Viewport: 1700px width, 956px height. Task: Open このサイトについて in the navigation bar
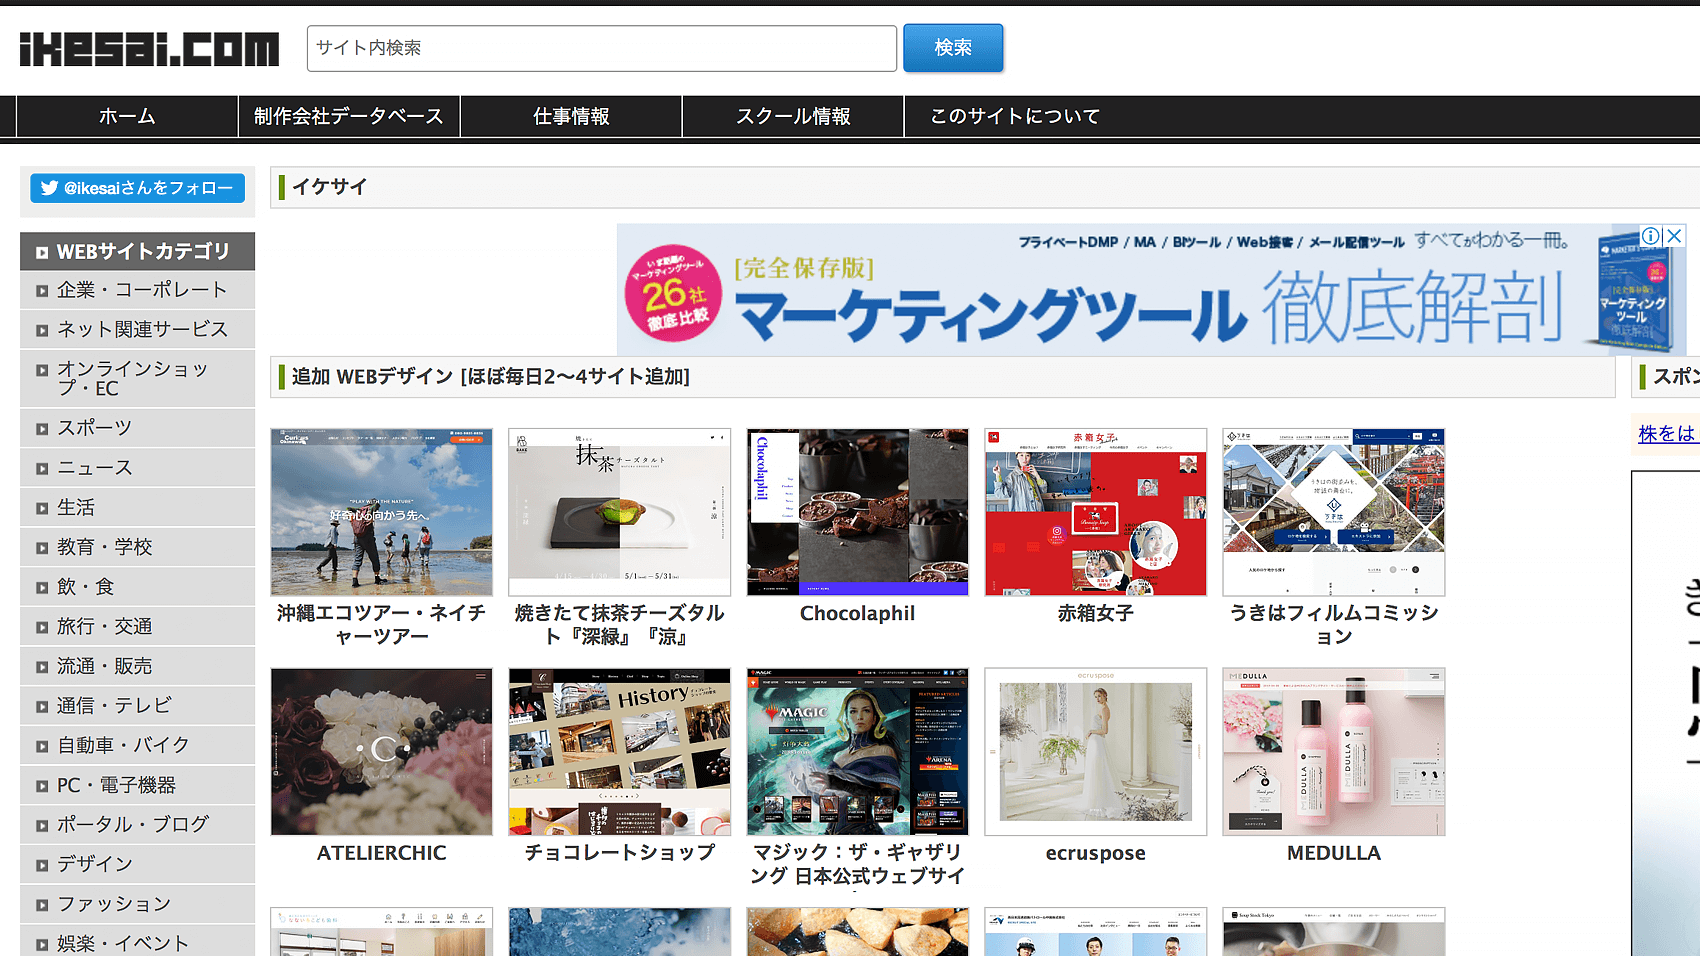pyautogui.click(x=1015, y=116)
